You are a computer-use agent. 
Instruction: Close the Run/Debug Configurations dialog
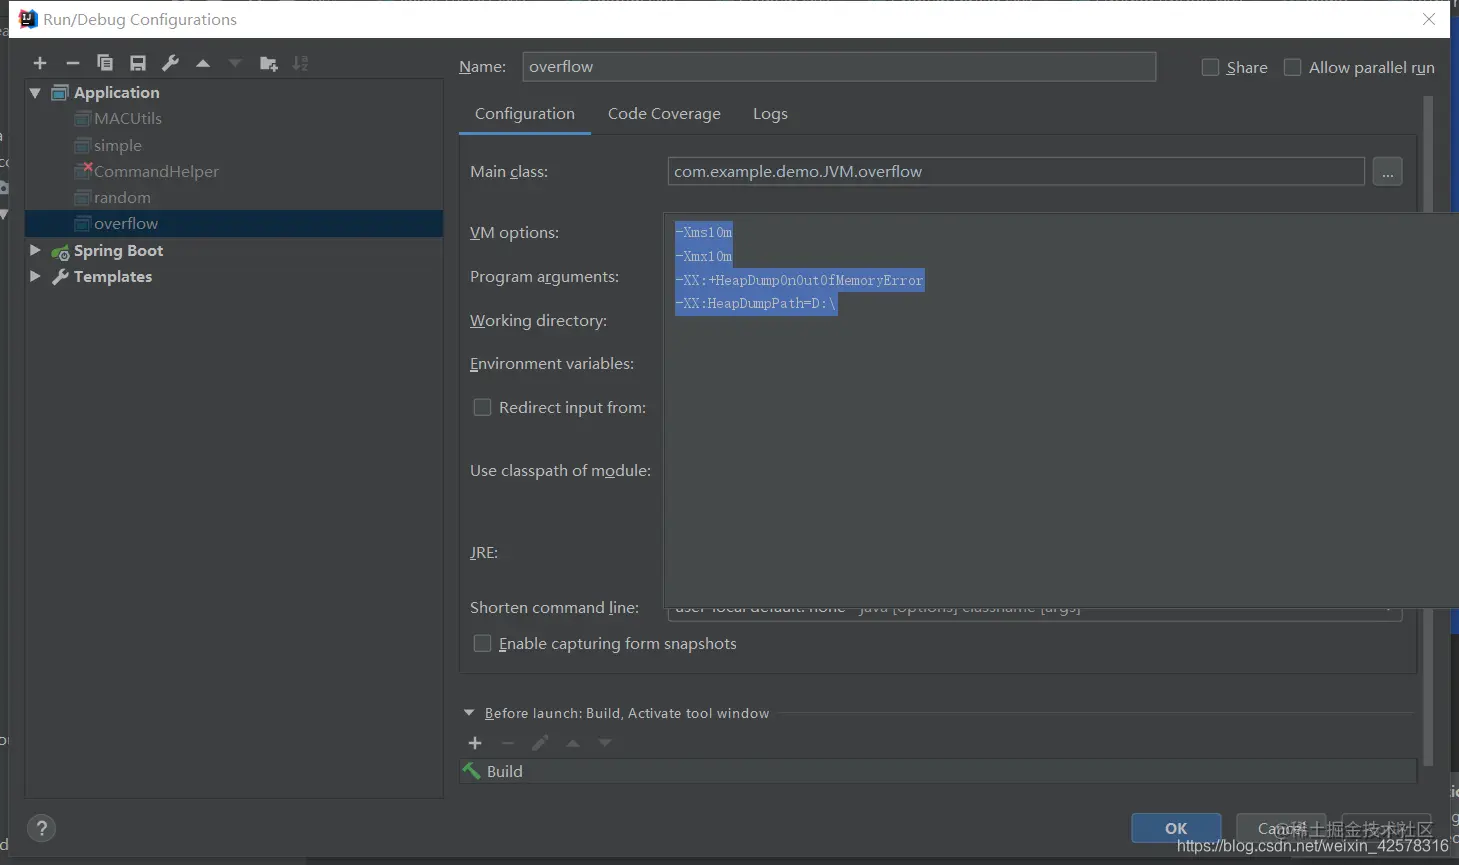1429,19
